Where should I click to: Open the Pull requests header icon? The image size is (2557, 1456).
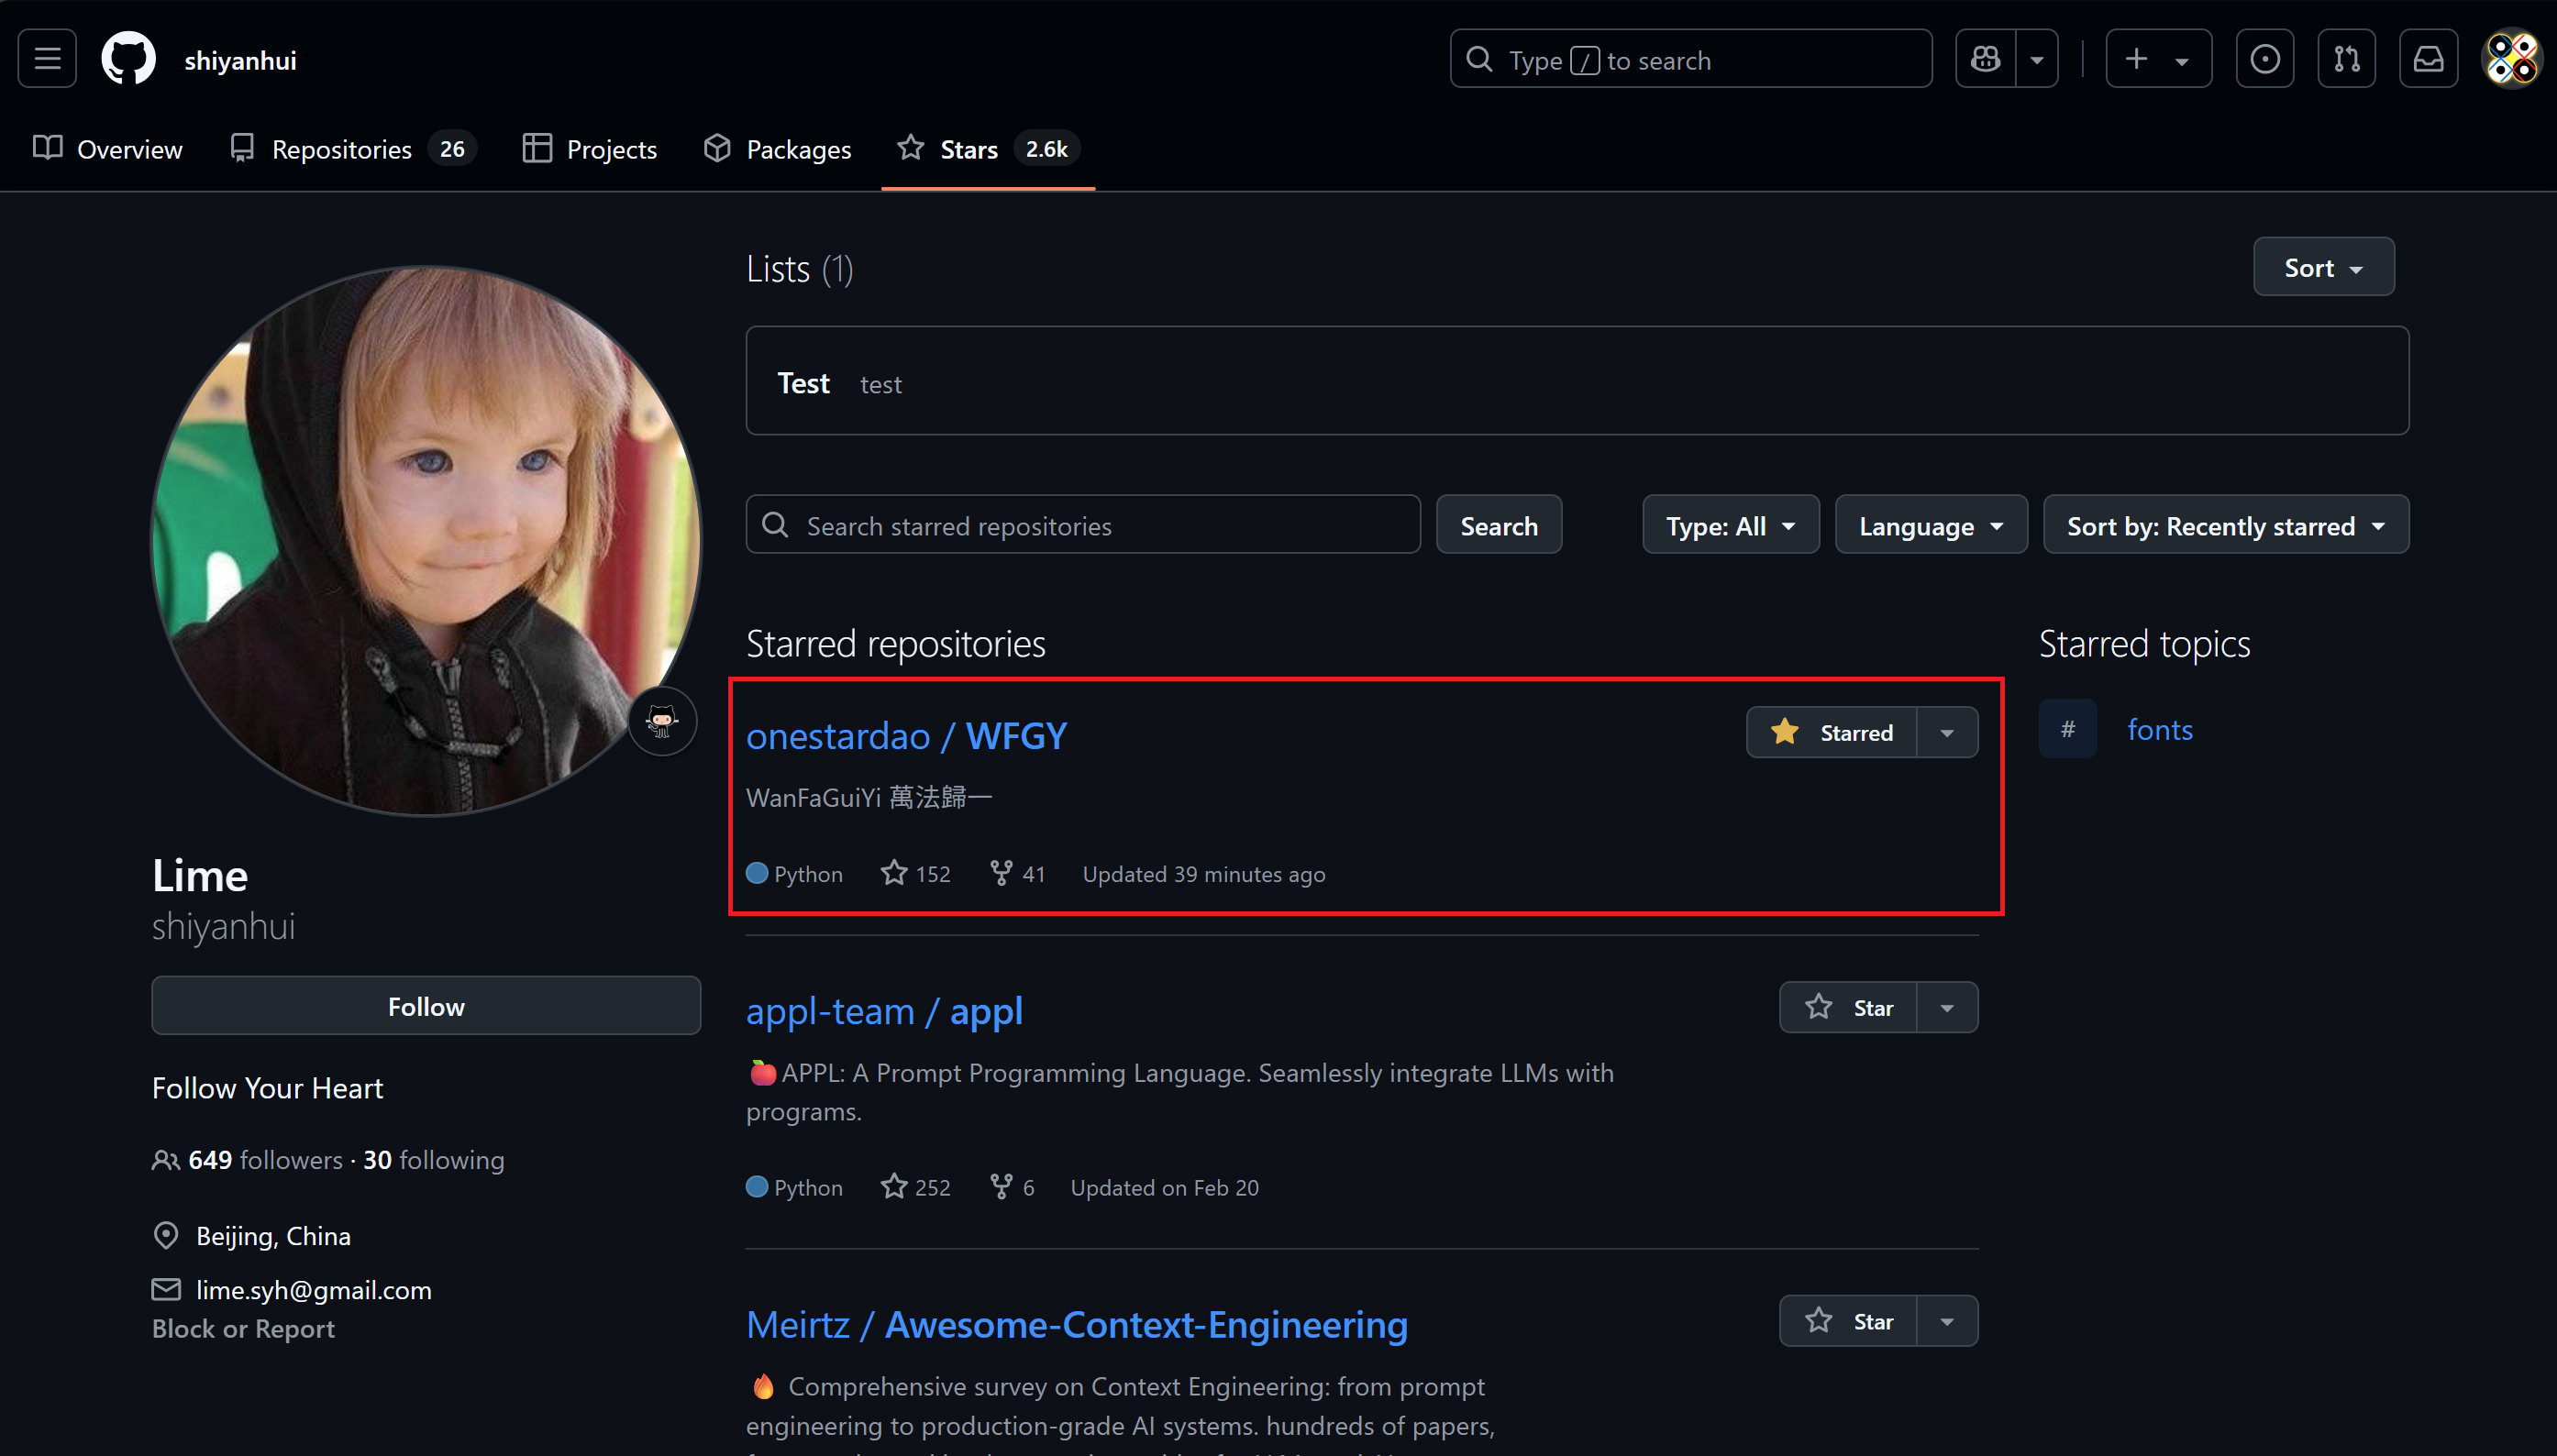pos(2346,59)
